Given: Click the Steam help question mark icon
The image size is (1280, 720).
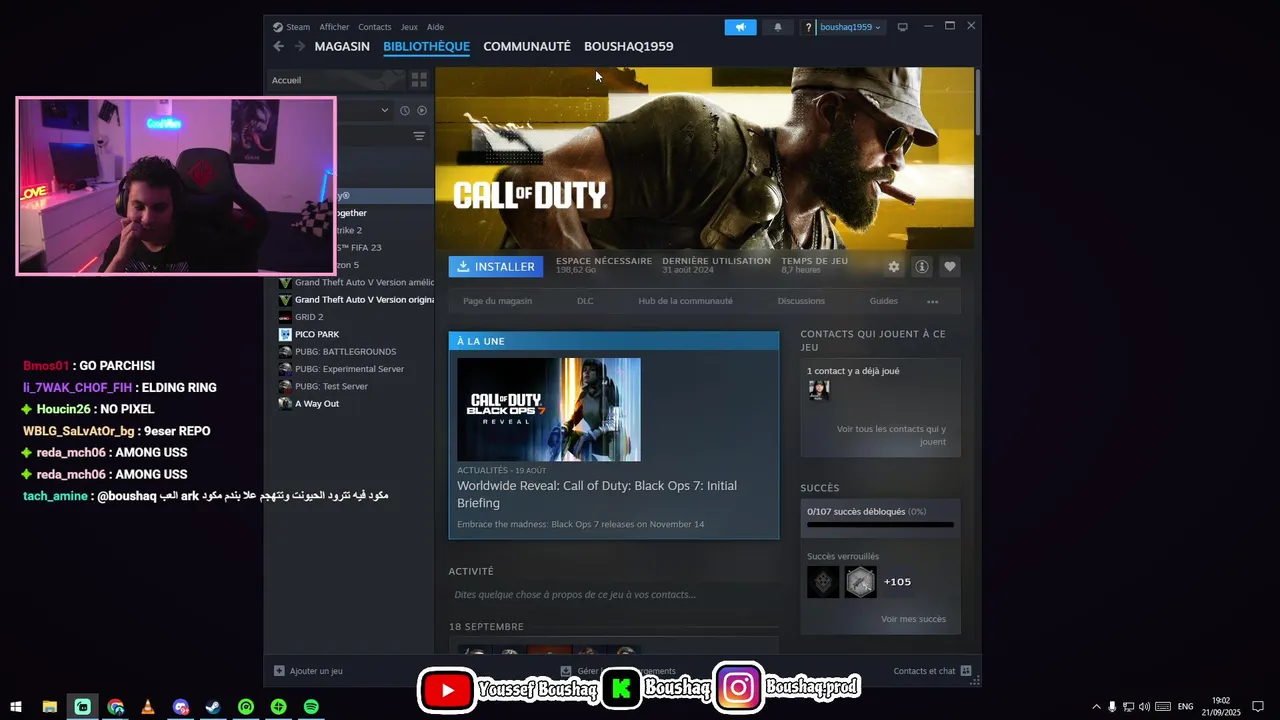Looking at the screenshot, I should (x=808, y=27).
